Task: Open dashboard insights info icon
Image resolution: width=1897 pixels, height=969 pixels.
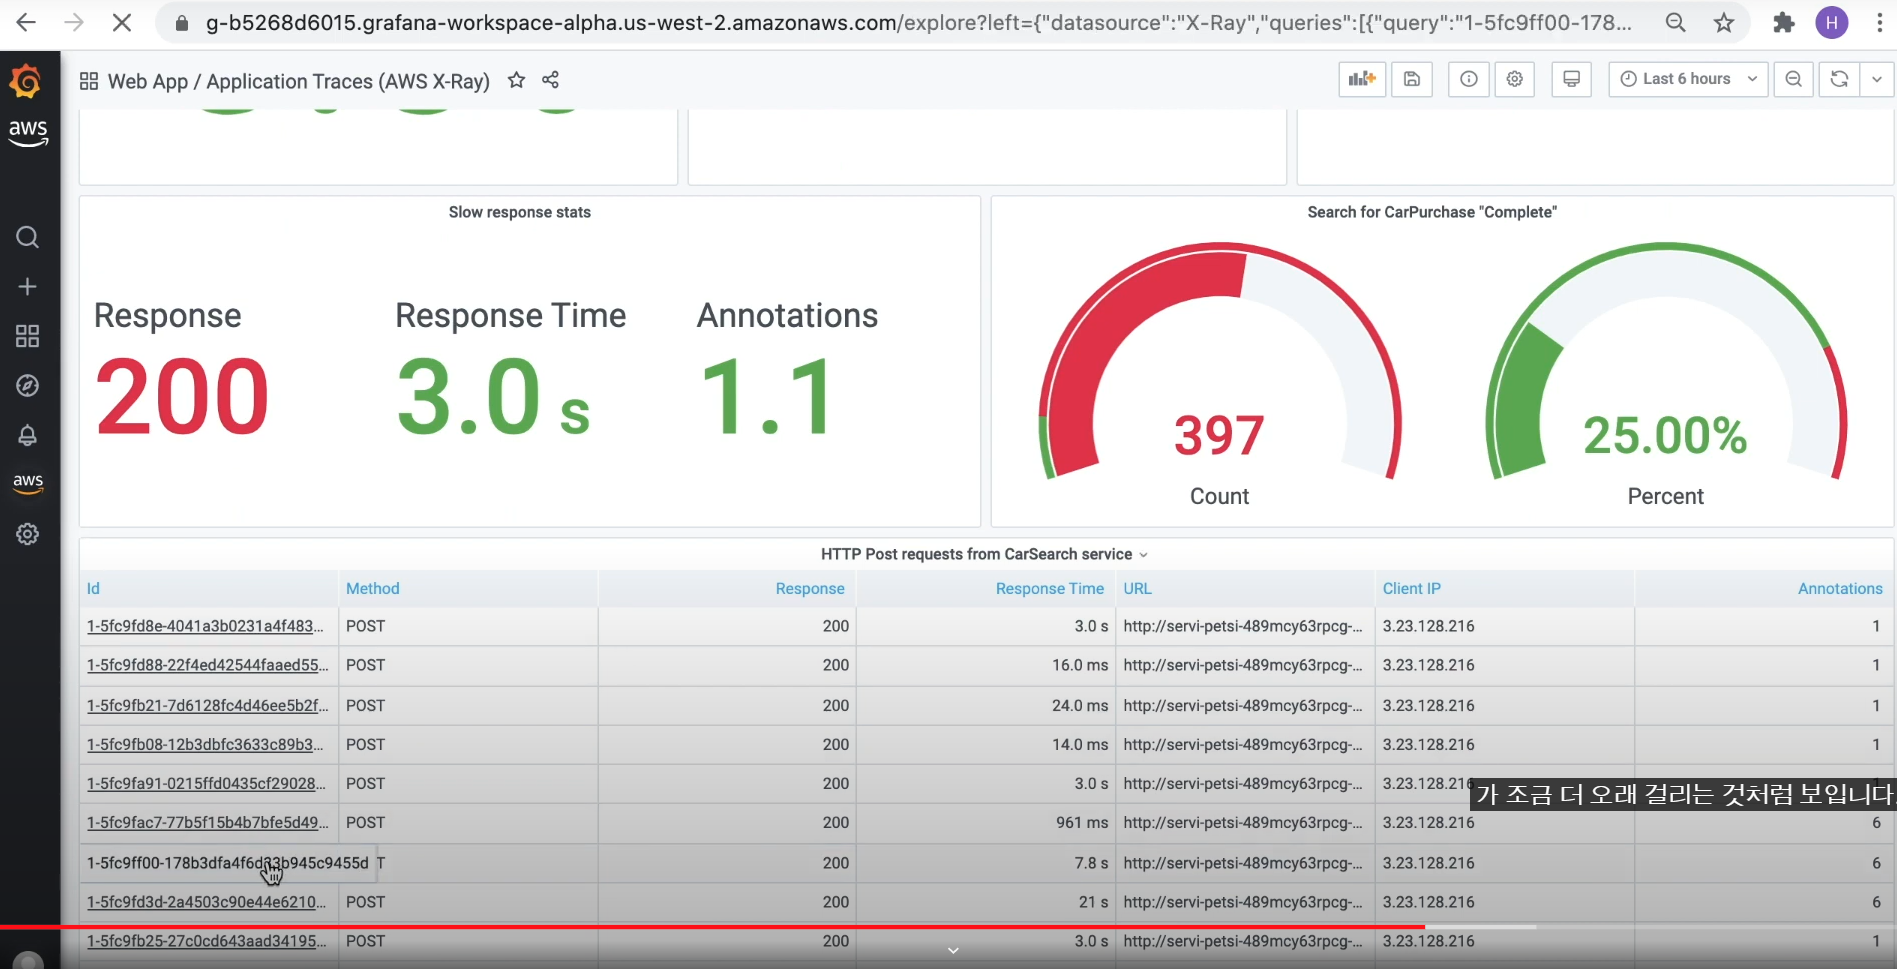Action: pos(1469,79)
